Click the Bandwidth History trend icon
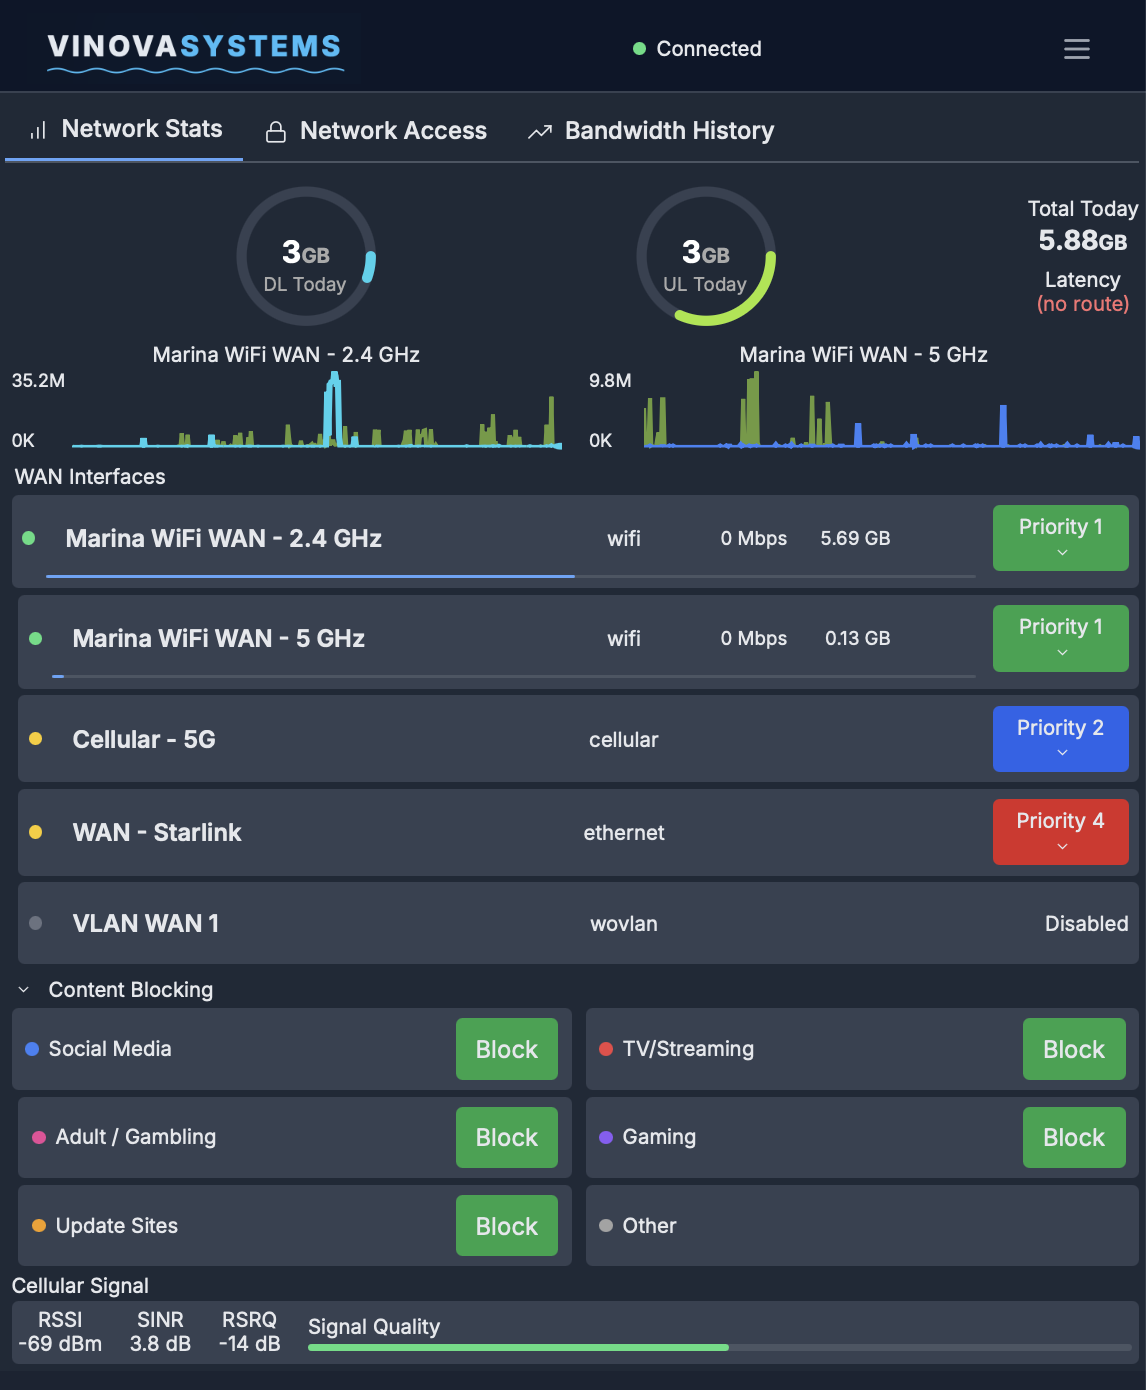Screen dimensions: 1146x1390 pyautogui.click(x=539, y=130)
